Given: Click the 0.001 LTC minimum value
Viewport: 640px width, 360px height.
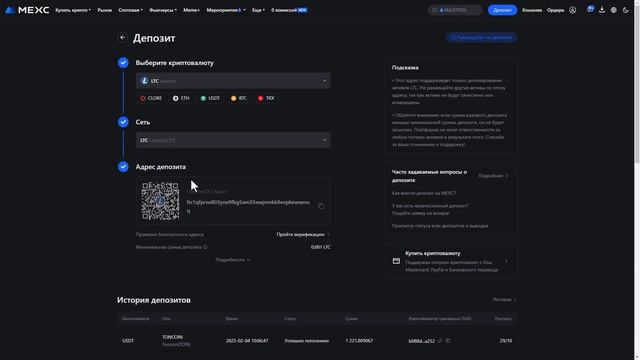Looking at the screenshot, I should [x=320, y=247].
